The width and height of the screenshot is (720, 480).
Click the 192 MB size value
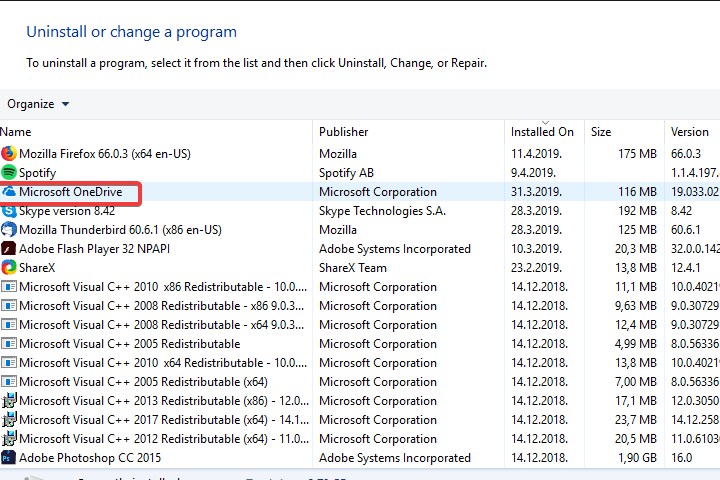637,211
